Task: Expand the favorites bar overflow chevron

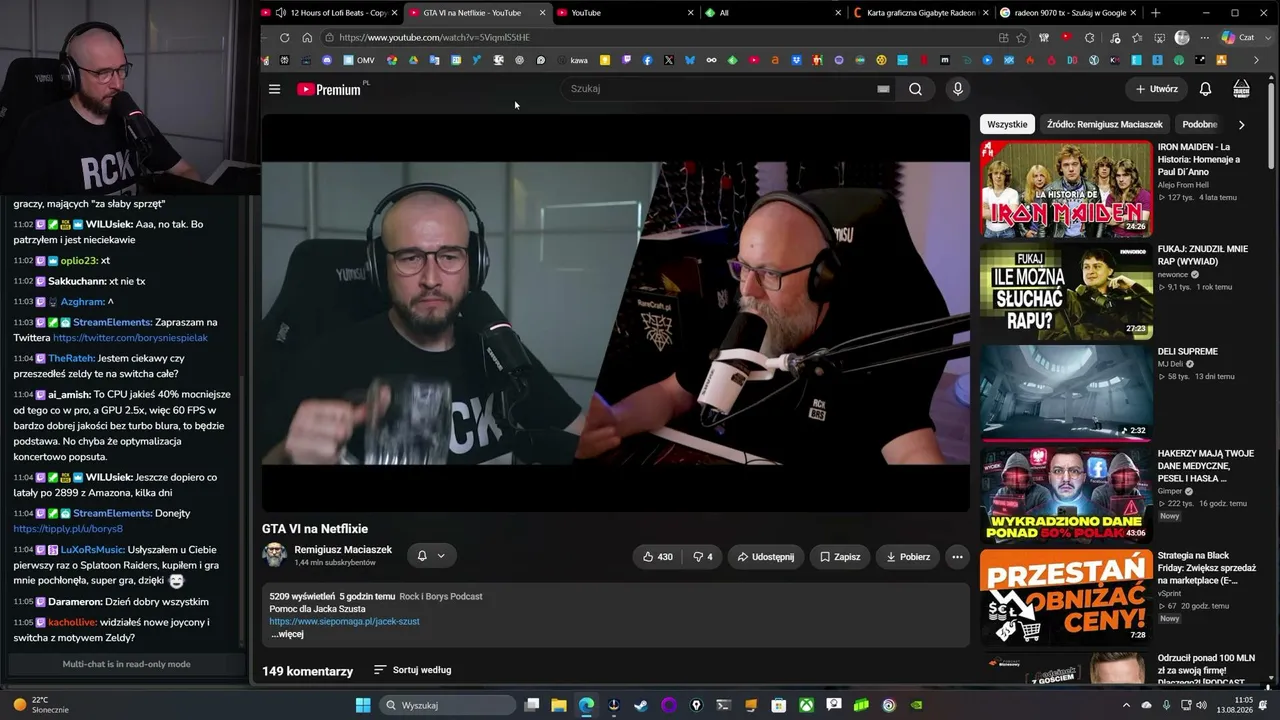Action: point(1256,60)
